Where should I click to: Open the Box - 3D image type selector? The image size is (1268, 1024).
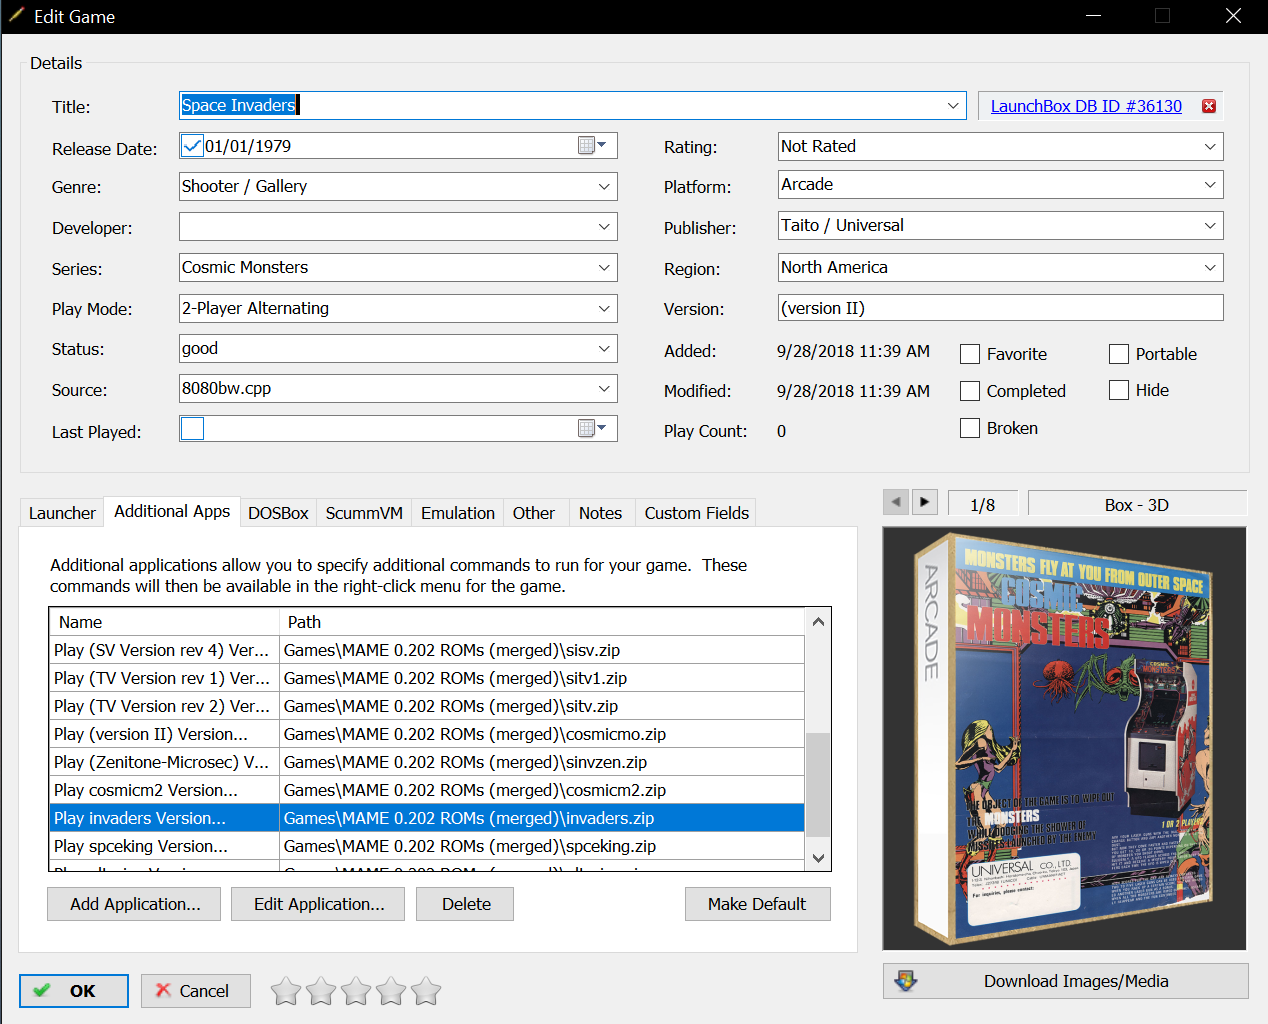coord(1137,505)
